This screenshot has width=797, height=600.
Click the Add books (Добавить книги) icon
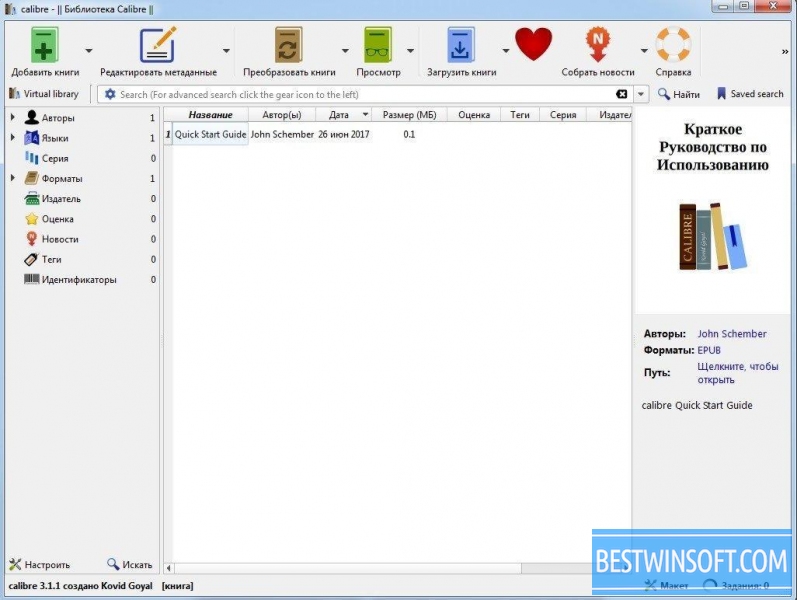click(x=44, y=45)
